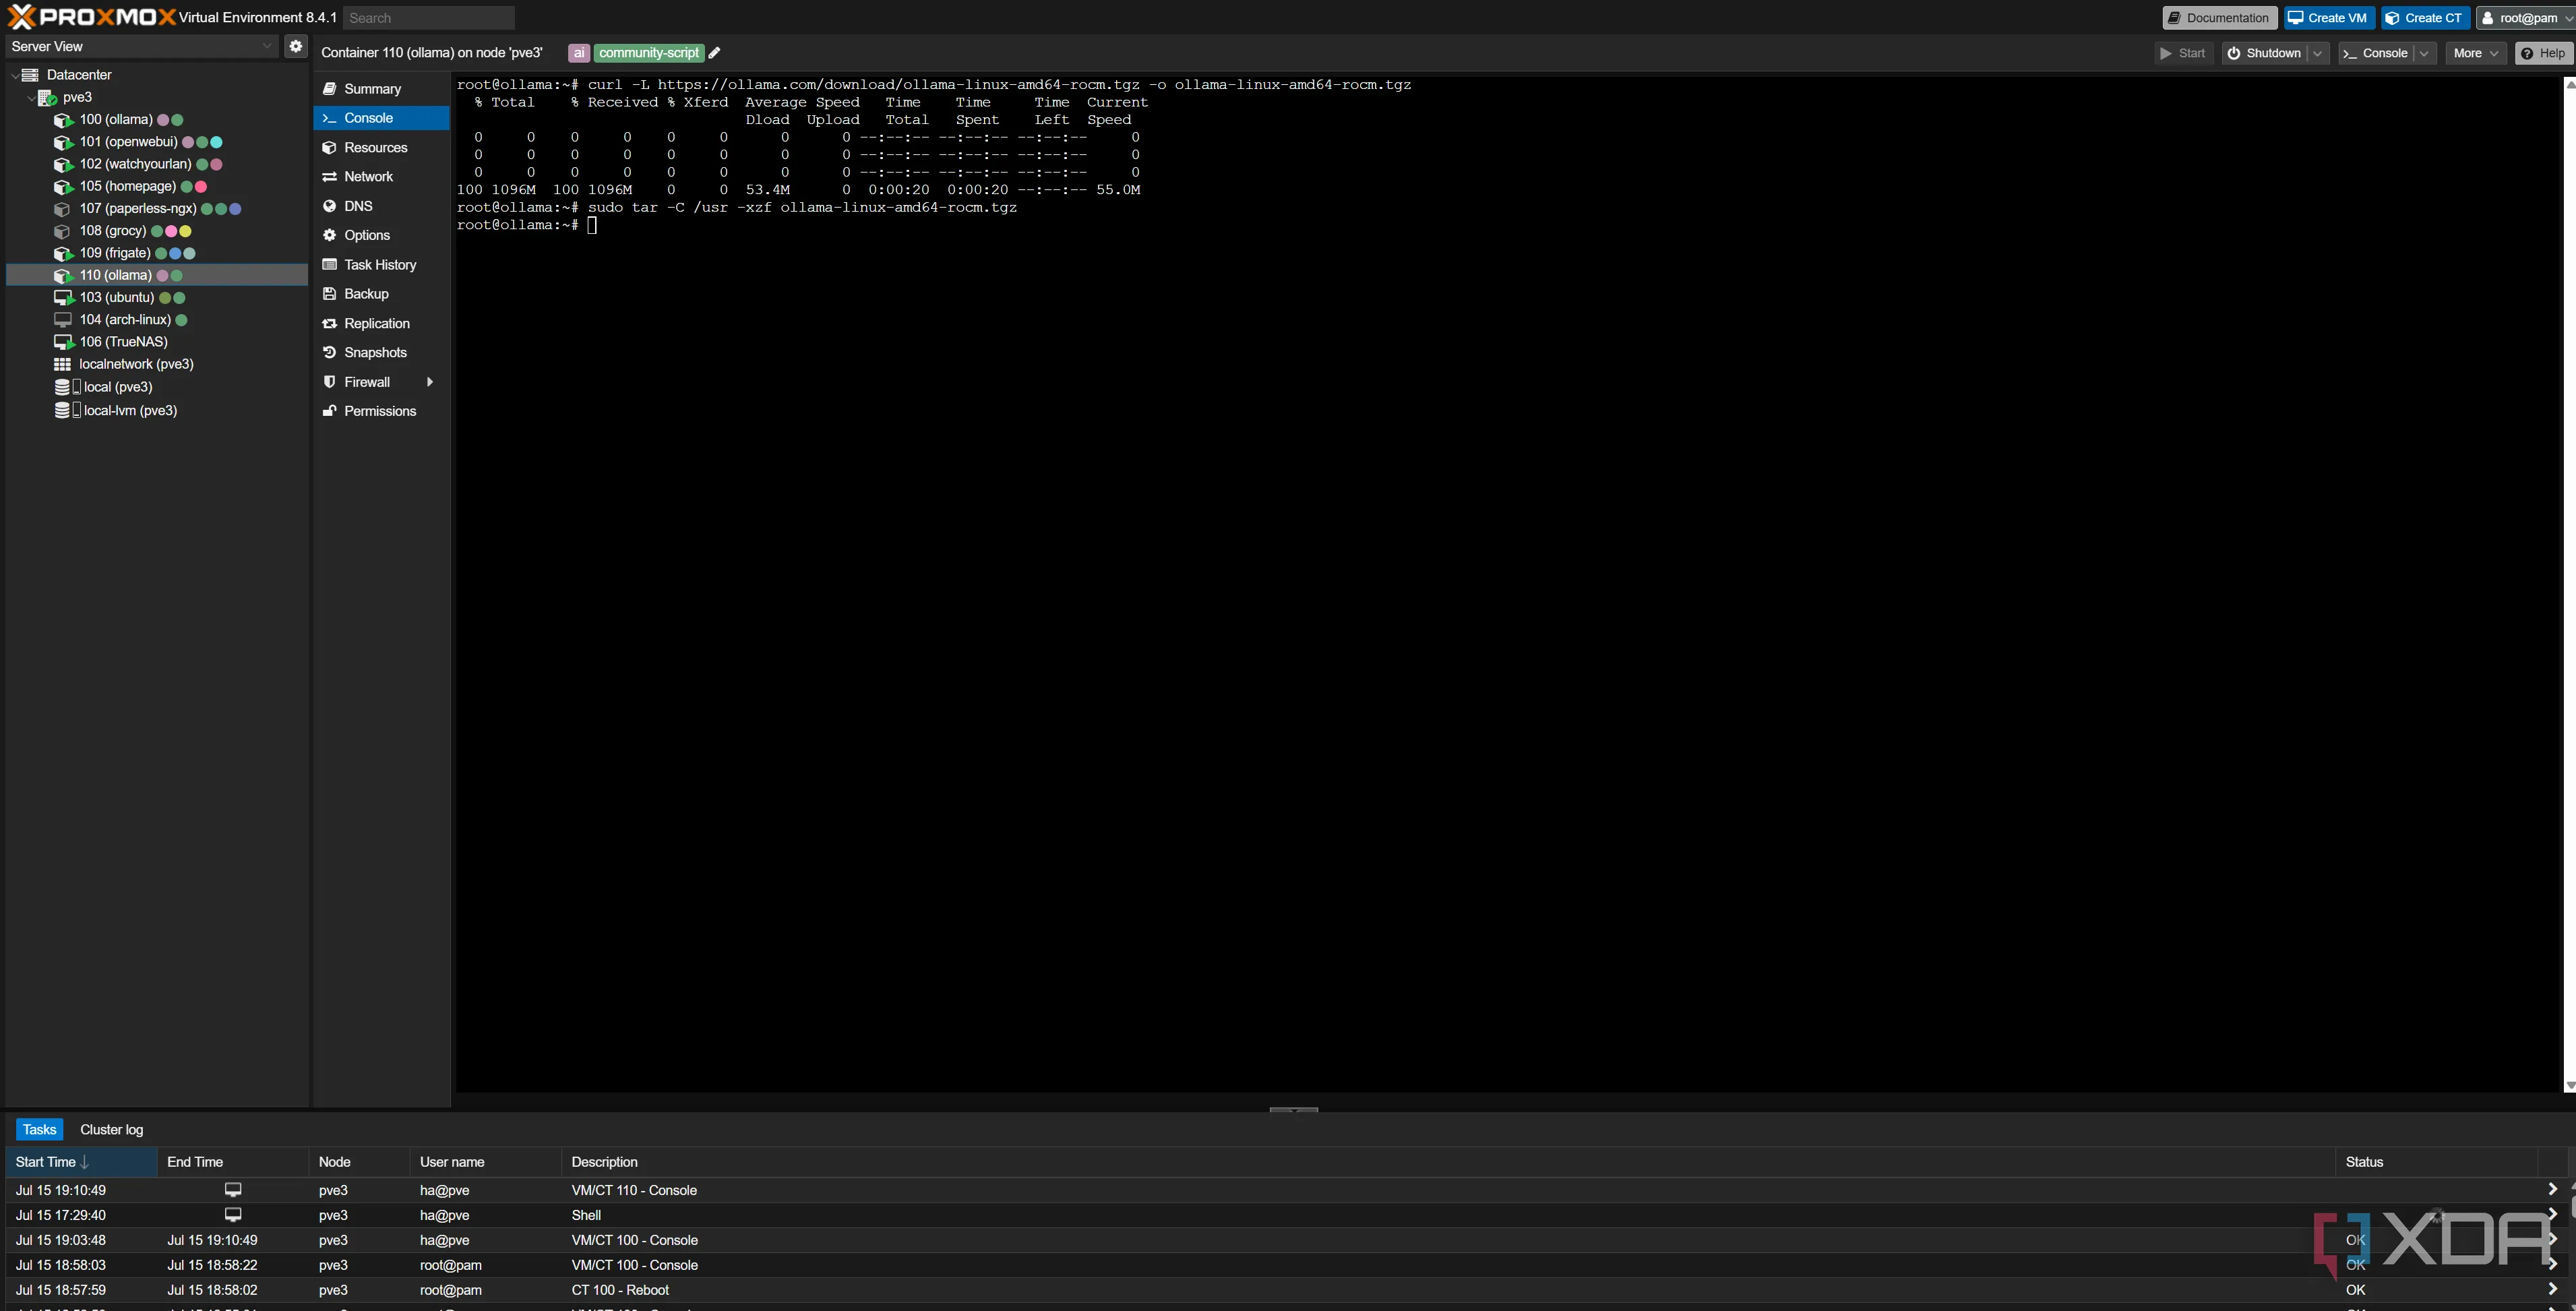The image size is (2576, 1311).
Task: Select VM 103 (ubuntu)
Action: [116, 297]
